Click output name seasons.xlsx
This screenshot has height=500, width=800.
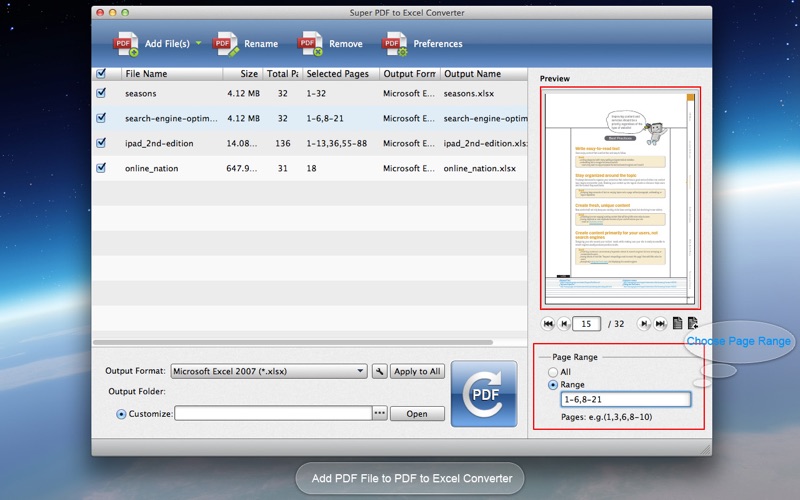click(469, 93)
